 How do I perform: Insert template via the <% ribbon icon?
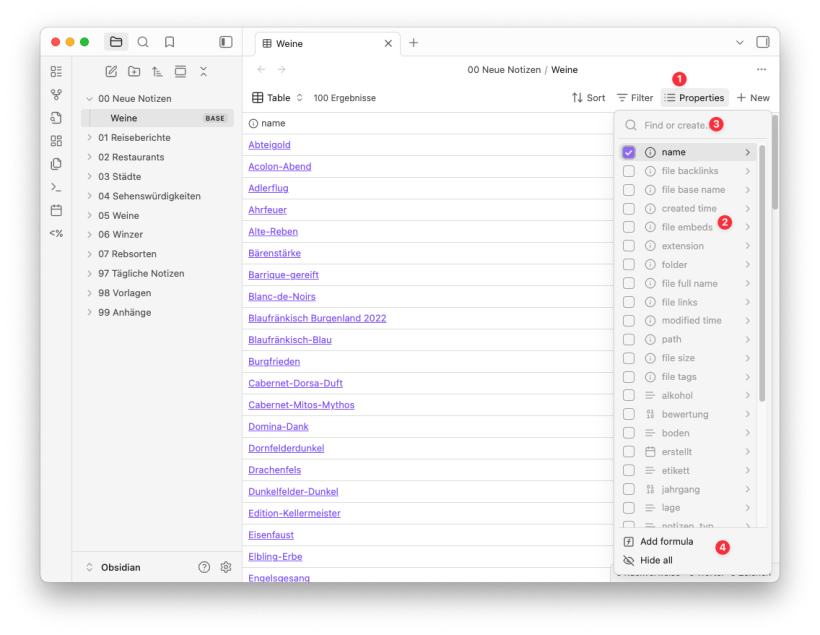click(56, 233)
